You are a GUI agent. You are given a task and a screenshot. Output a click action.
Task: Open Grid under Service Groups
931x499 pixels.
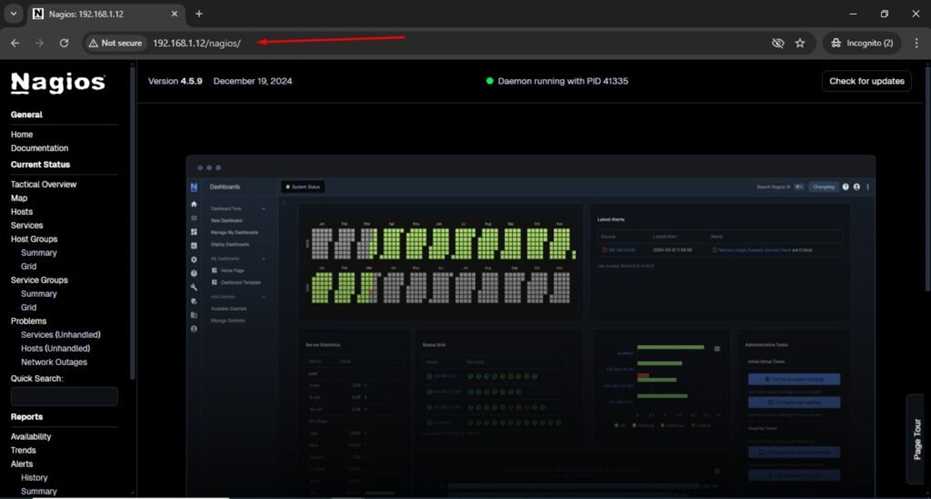point(29,307)
